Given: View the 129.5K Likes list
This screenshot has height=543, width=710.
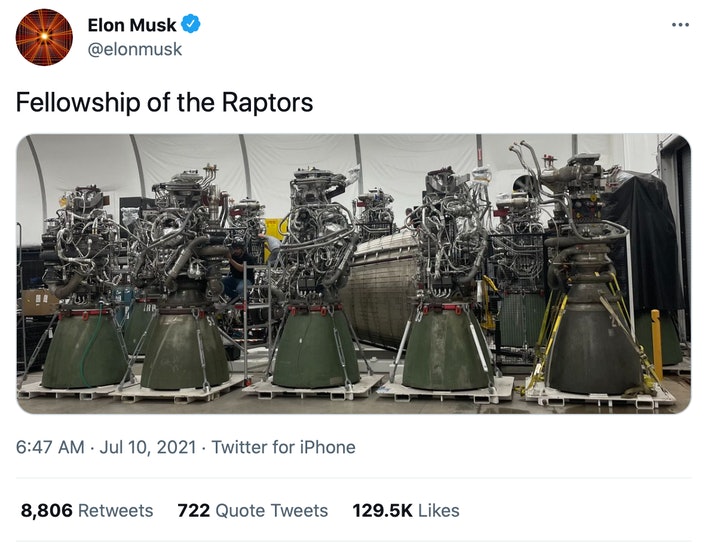Looking at the screenshot, I should tap(406, 510).
